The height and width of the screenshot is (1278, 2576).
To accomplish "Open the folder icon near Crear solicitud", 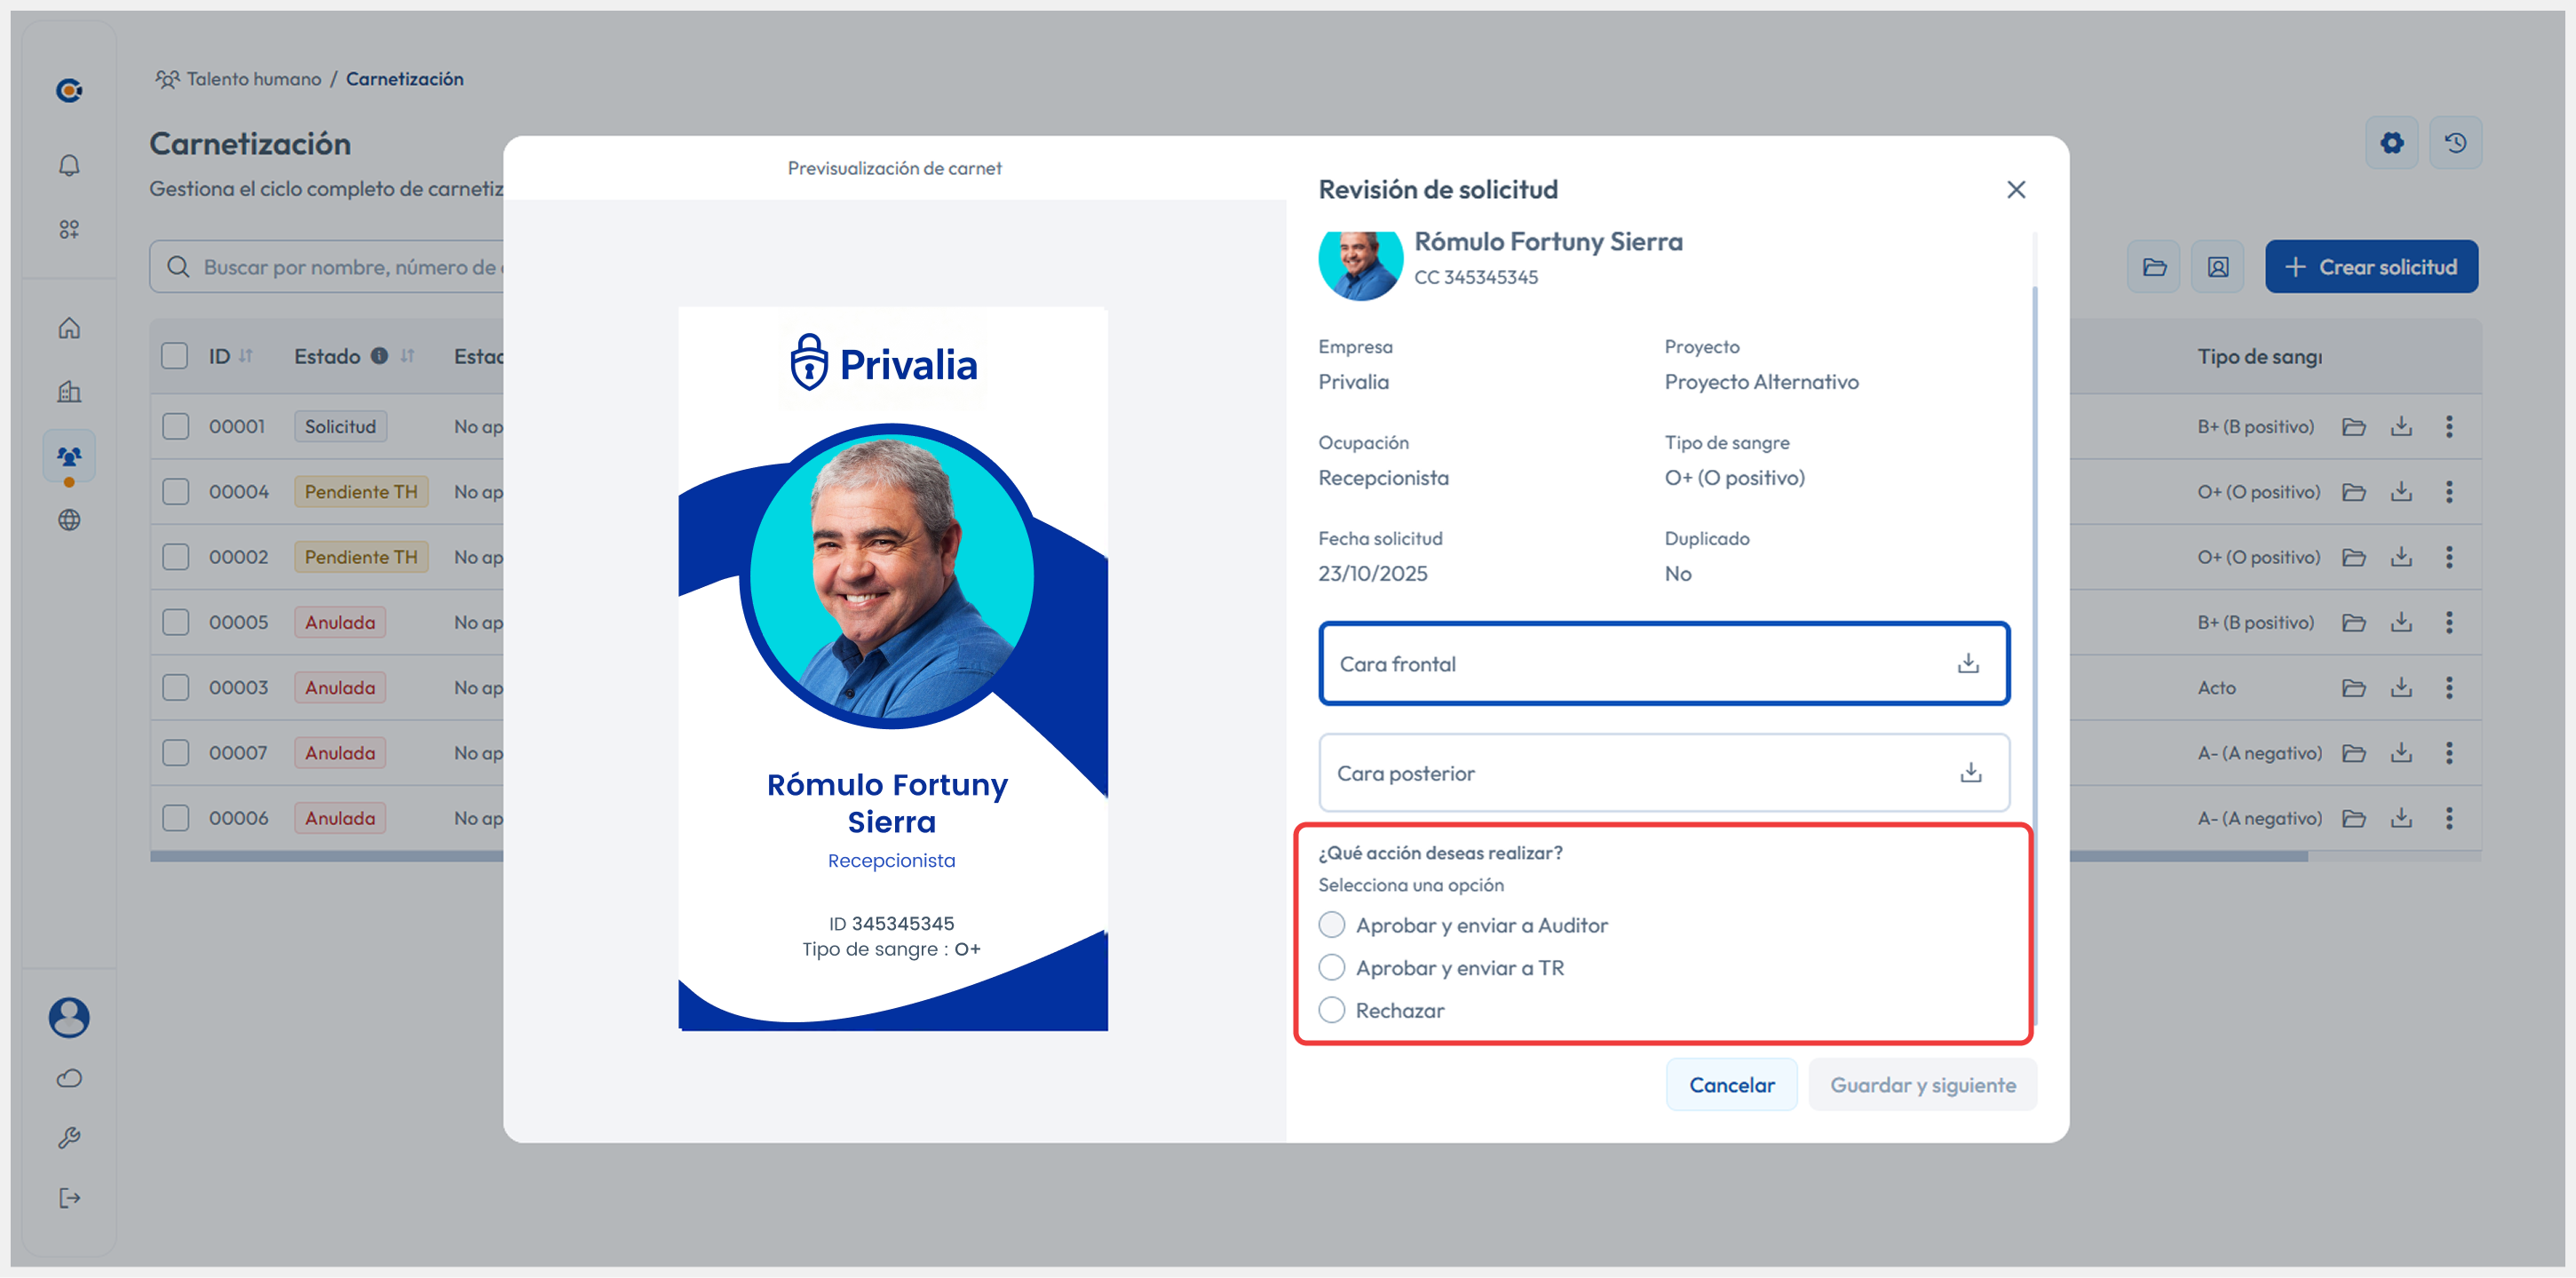I will point(2153,266).
